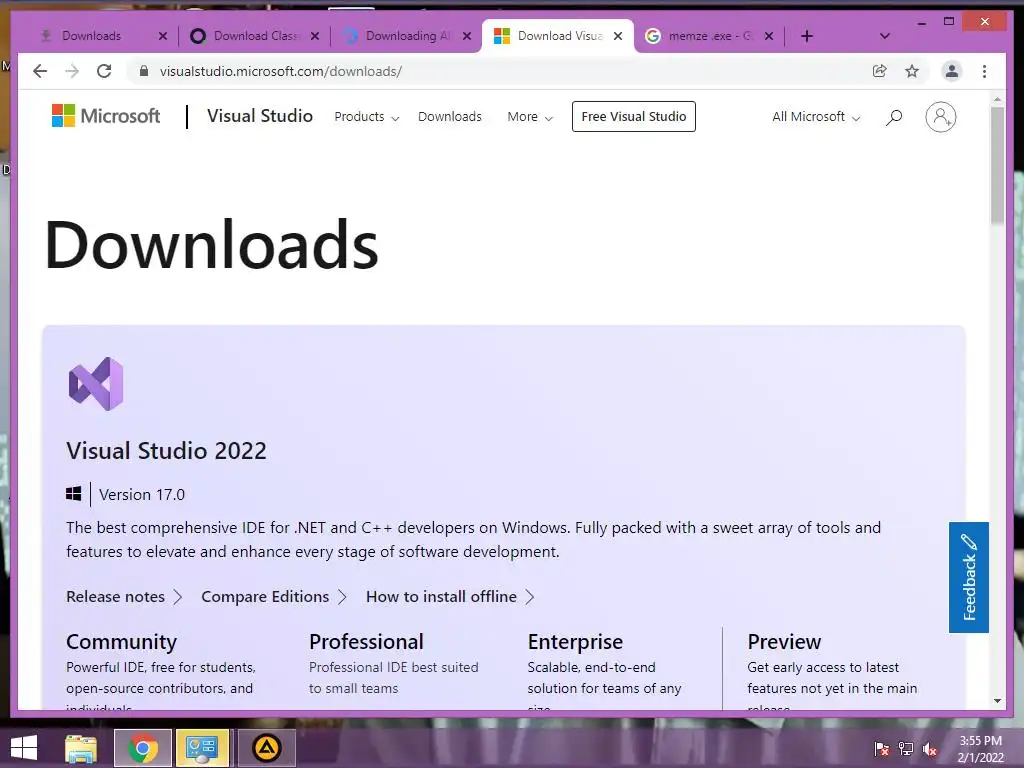This screenshot has width=1024, height=768.
Task: Click the large Downloads page heading
Action: pos(212,245)
